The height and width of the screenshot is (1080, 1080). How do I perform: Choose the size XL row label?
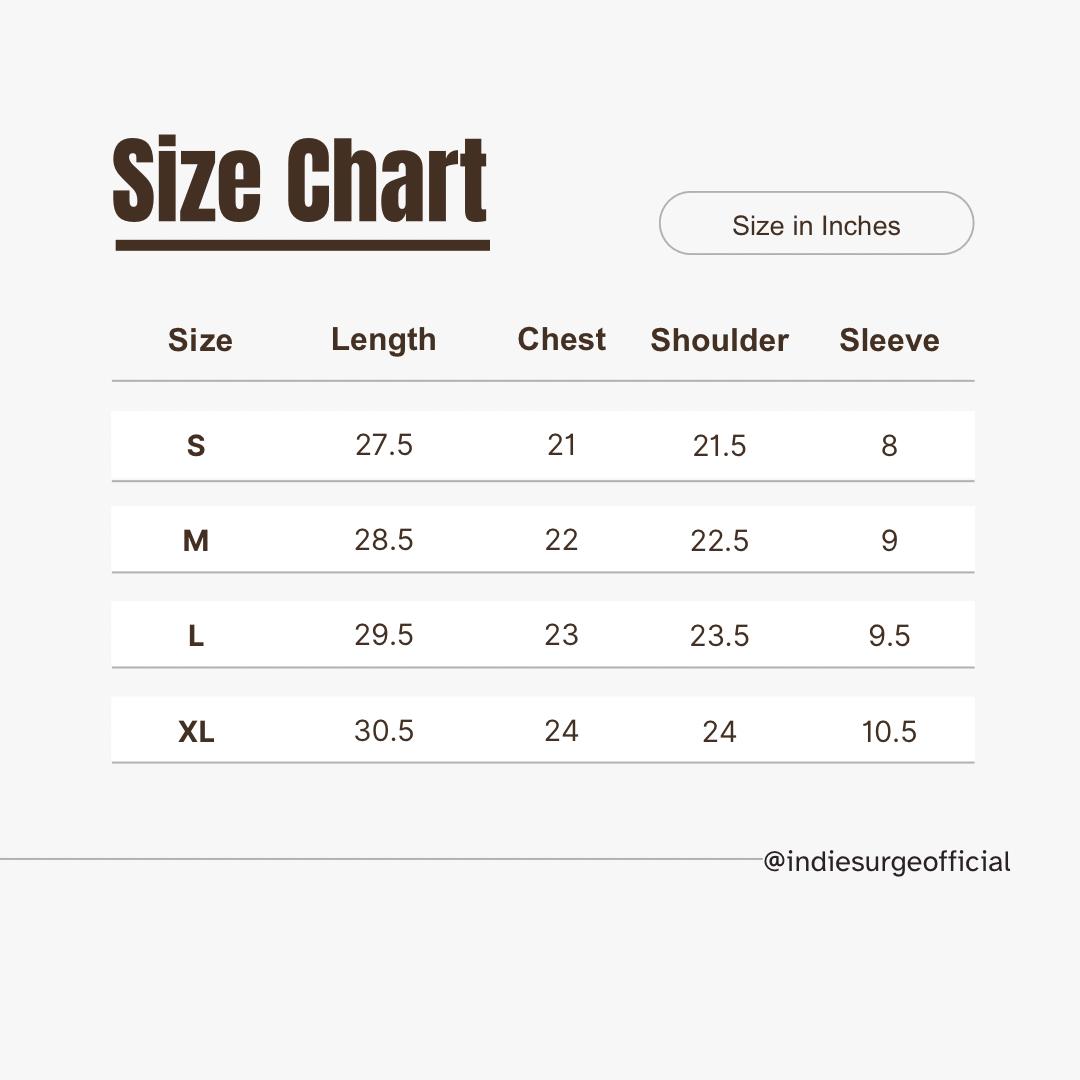[x=196, y=732]
